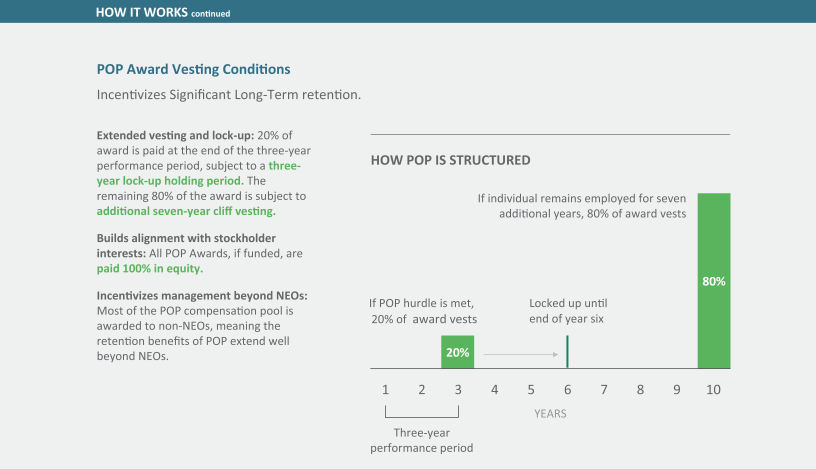Click the green 20% vesting bar
The image size is (816, 469).
click(x=457, y=352)
